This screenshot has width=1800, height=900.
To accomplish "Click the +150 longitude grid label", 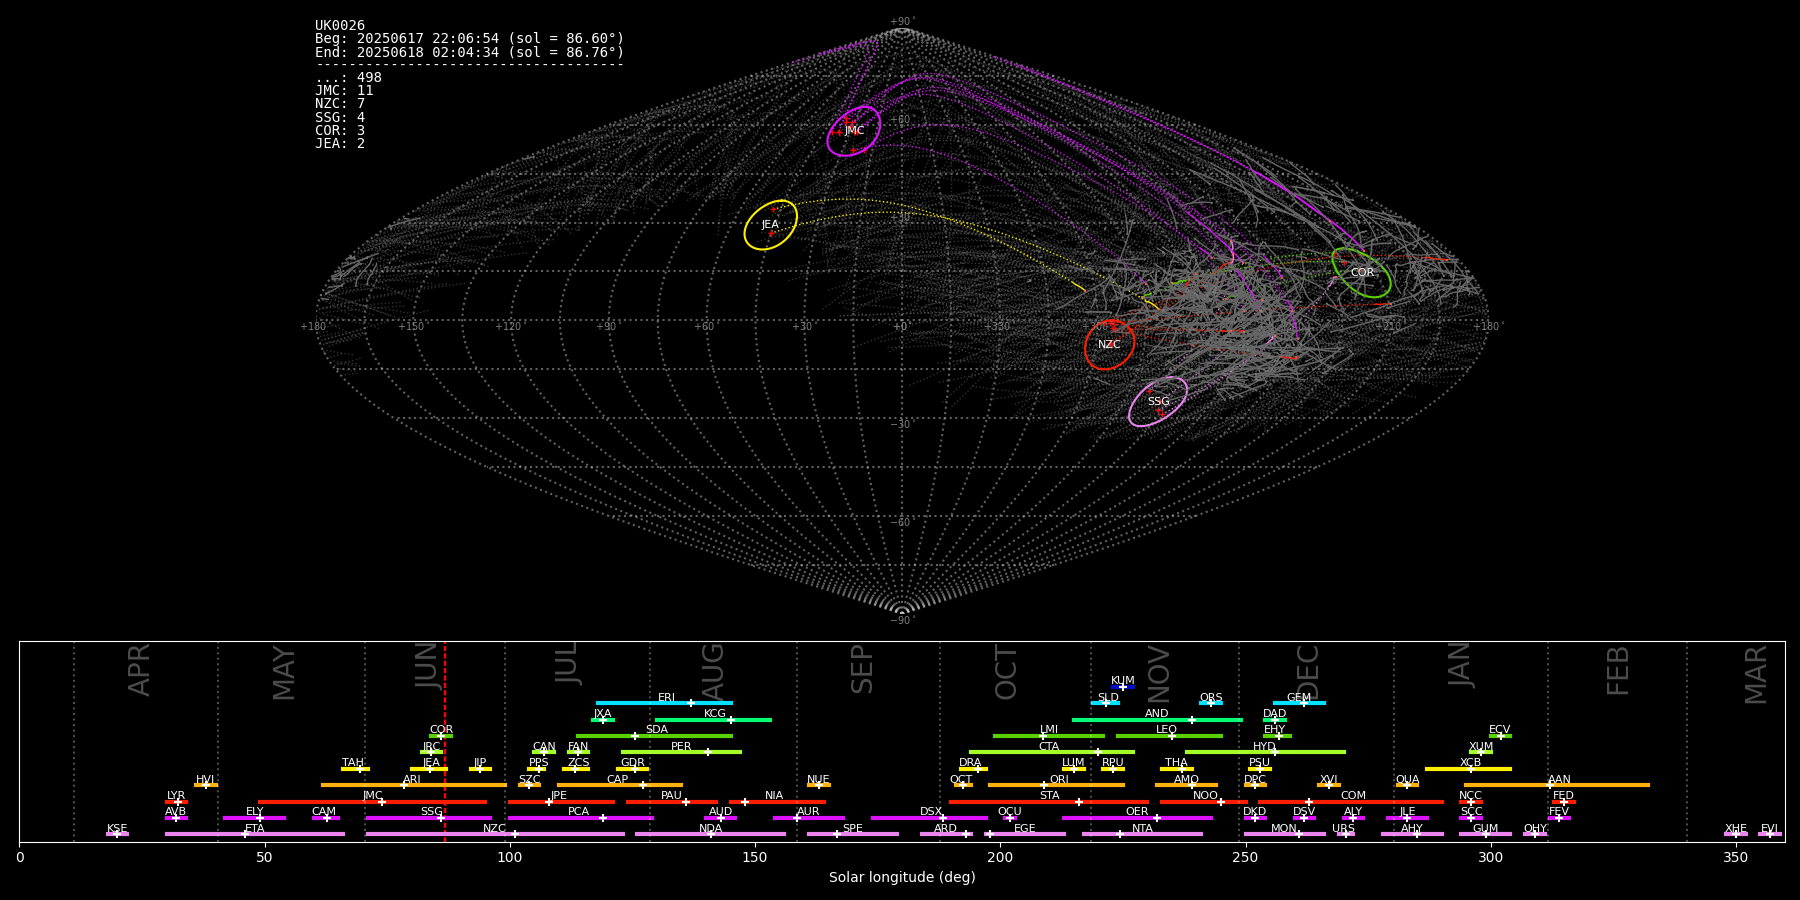I will pos(410,326).
